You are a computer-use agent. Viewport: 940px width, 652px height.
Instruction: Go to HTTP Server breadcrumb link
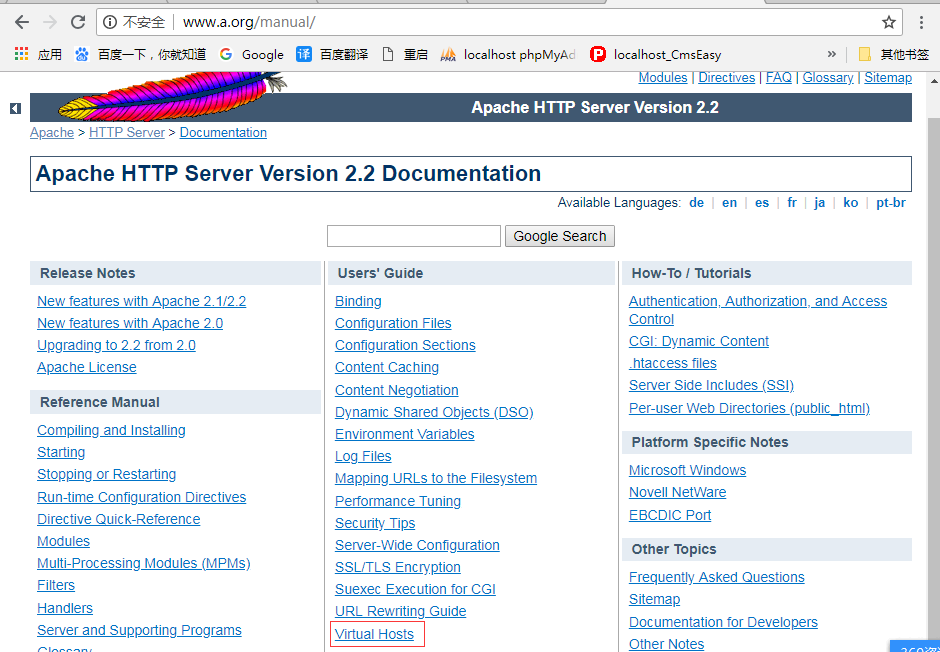126,132
